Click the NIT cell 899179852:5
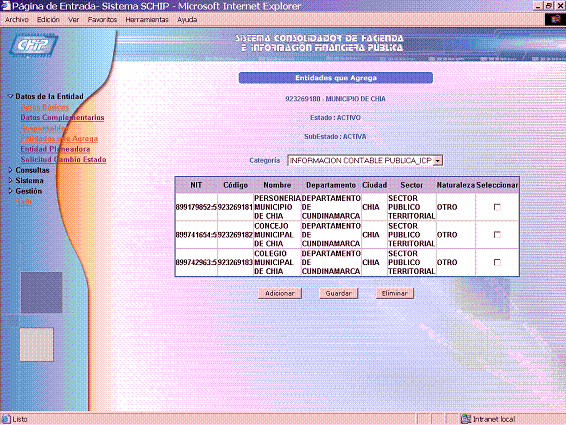 [x=196, y=207]
